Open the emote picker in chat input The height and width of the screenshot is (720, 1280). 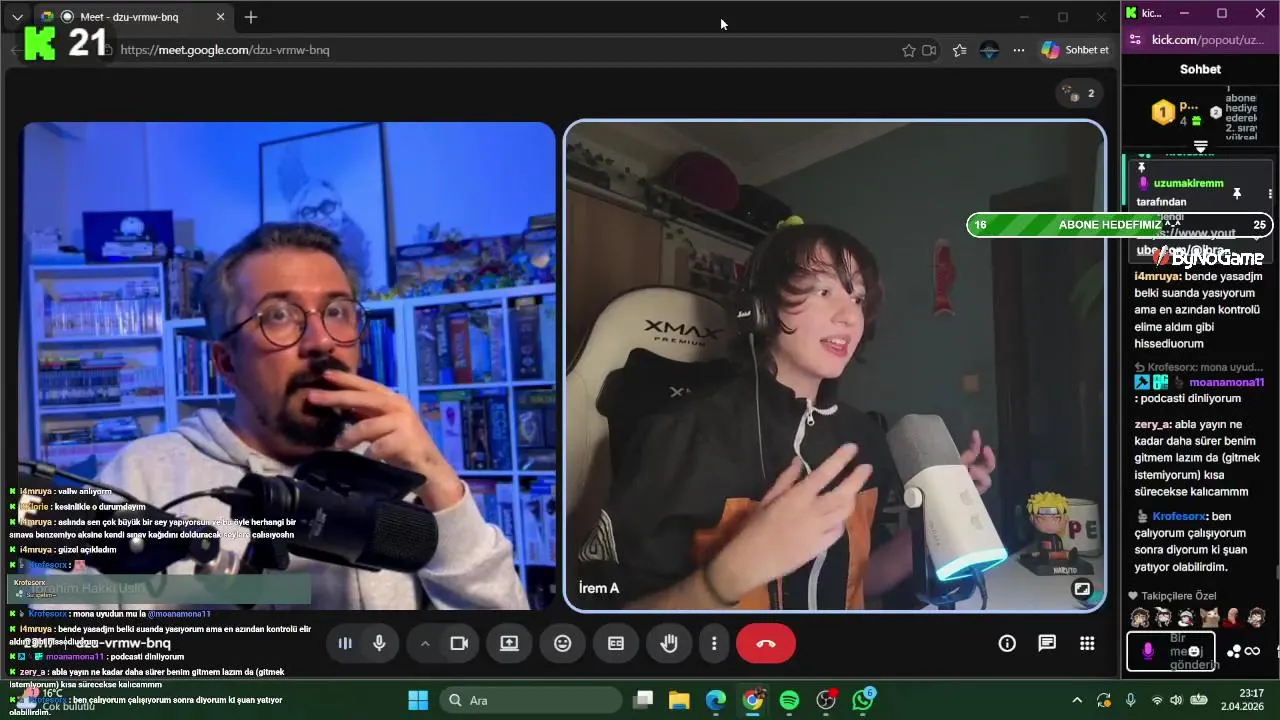(x=1194, y=652)
